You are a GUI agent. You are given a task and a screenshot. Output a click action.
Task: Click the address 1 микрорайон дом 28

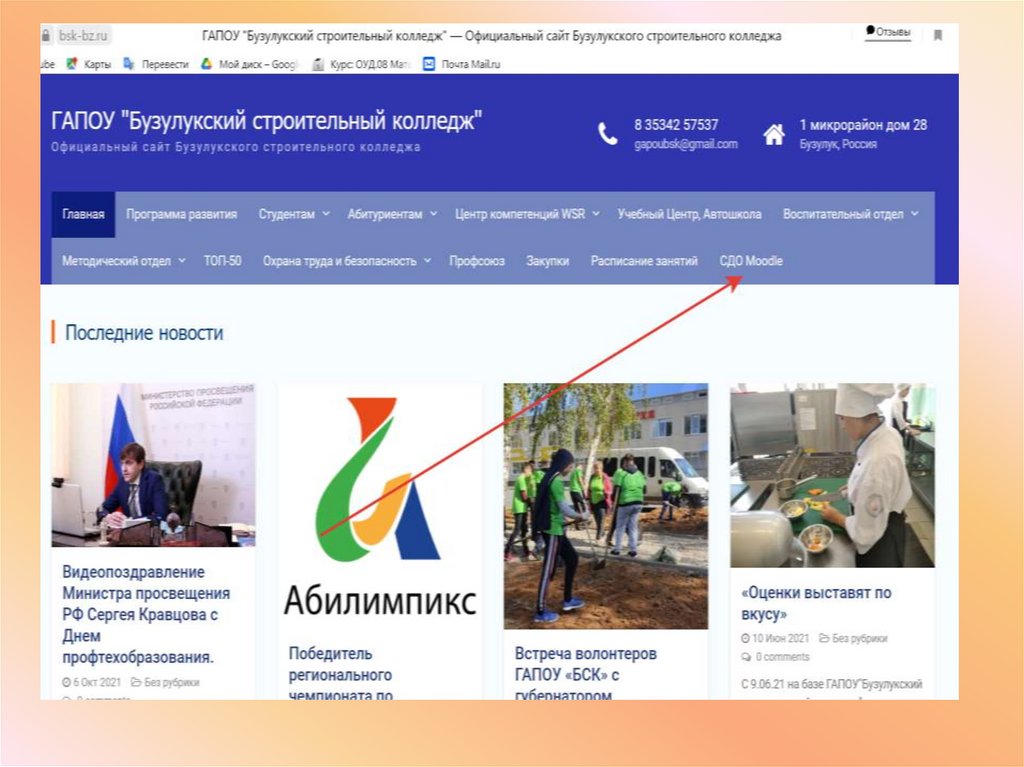pos(863,125)
